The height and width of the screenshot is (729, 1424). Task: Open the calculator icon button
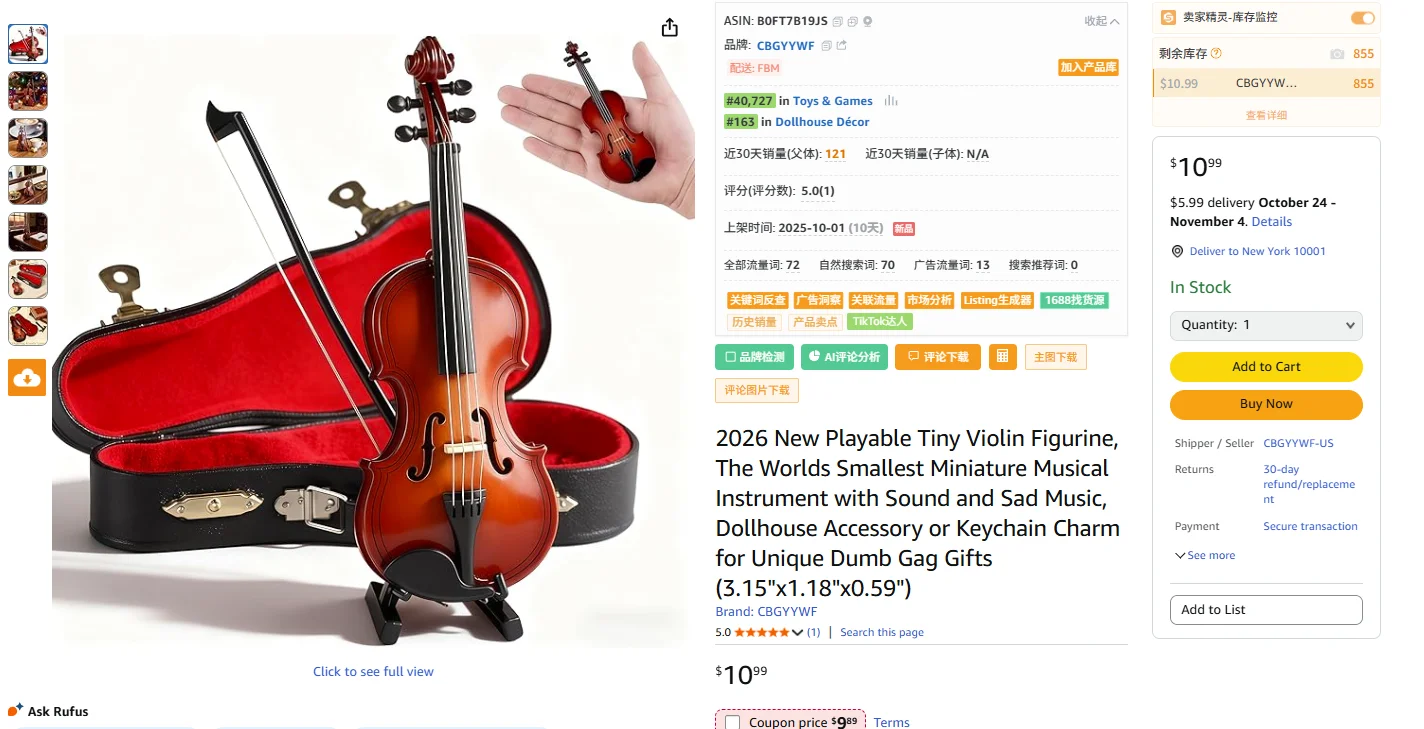1003,357
